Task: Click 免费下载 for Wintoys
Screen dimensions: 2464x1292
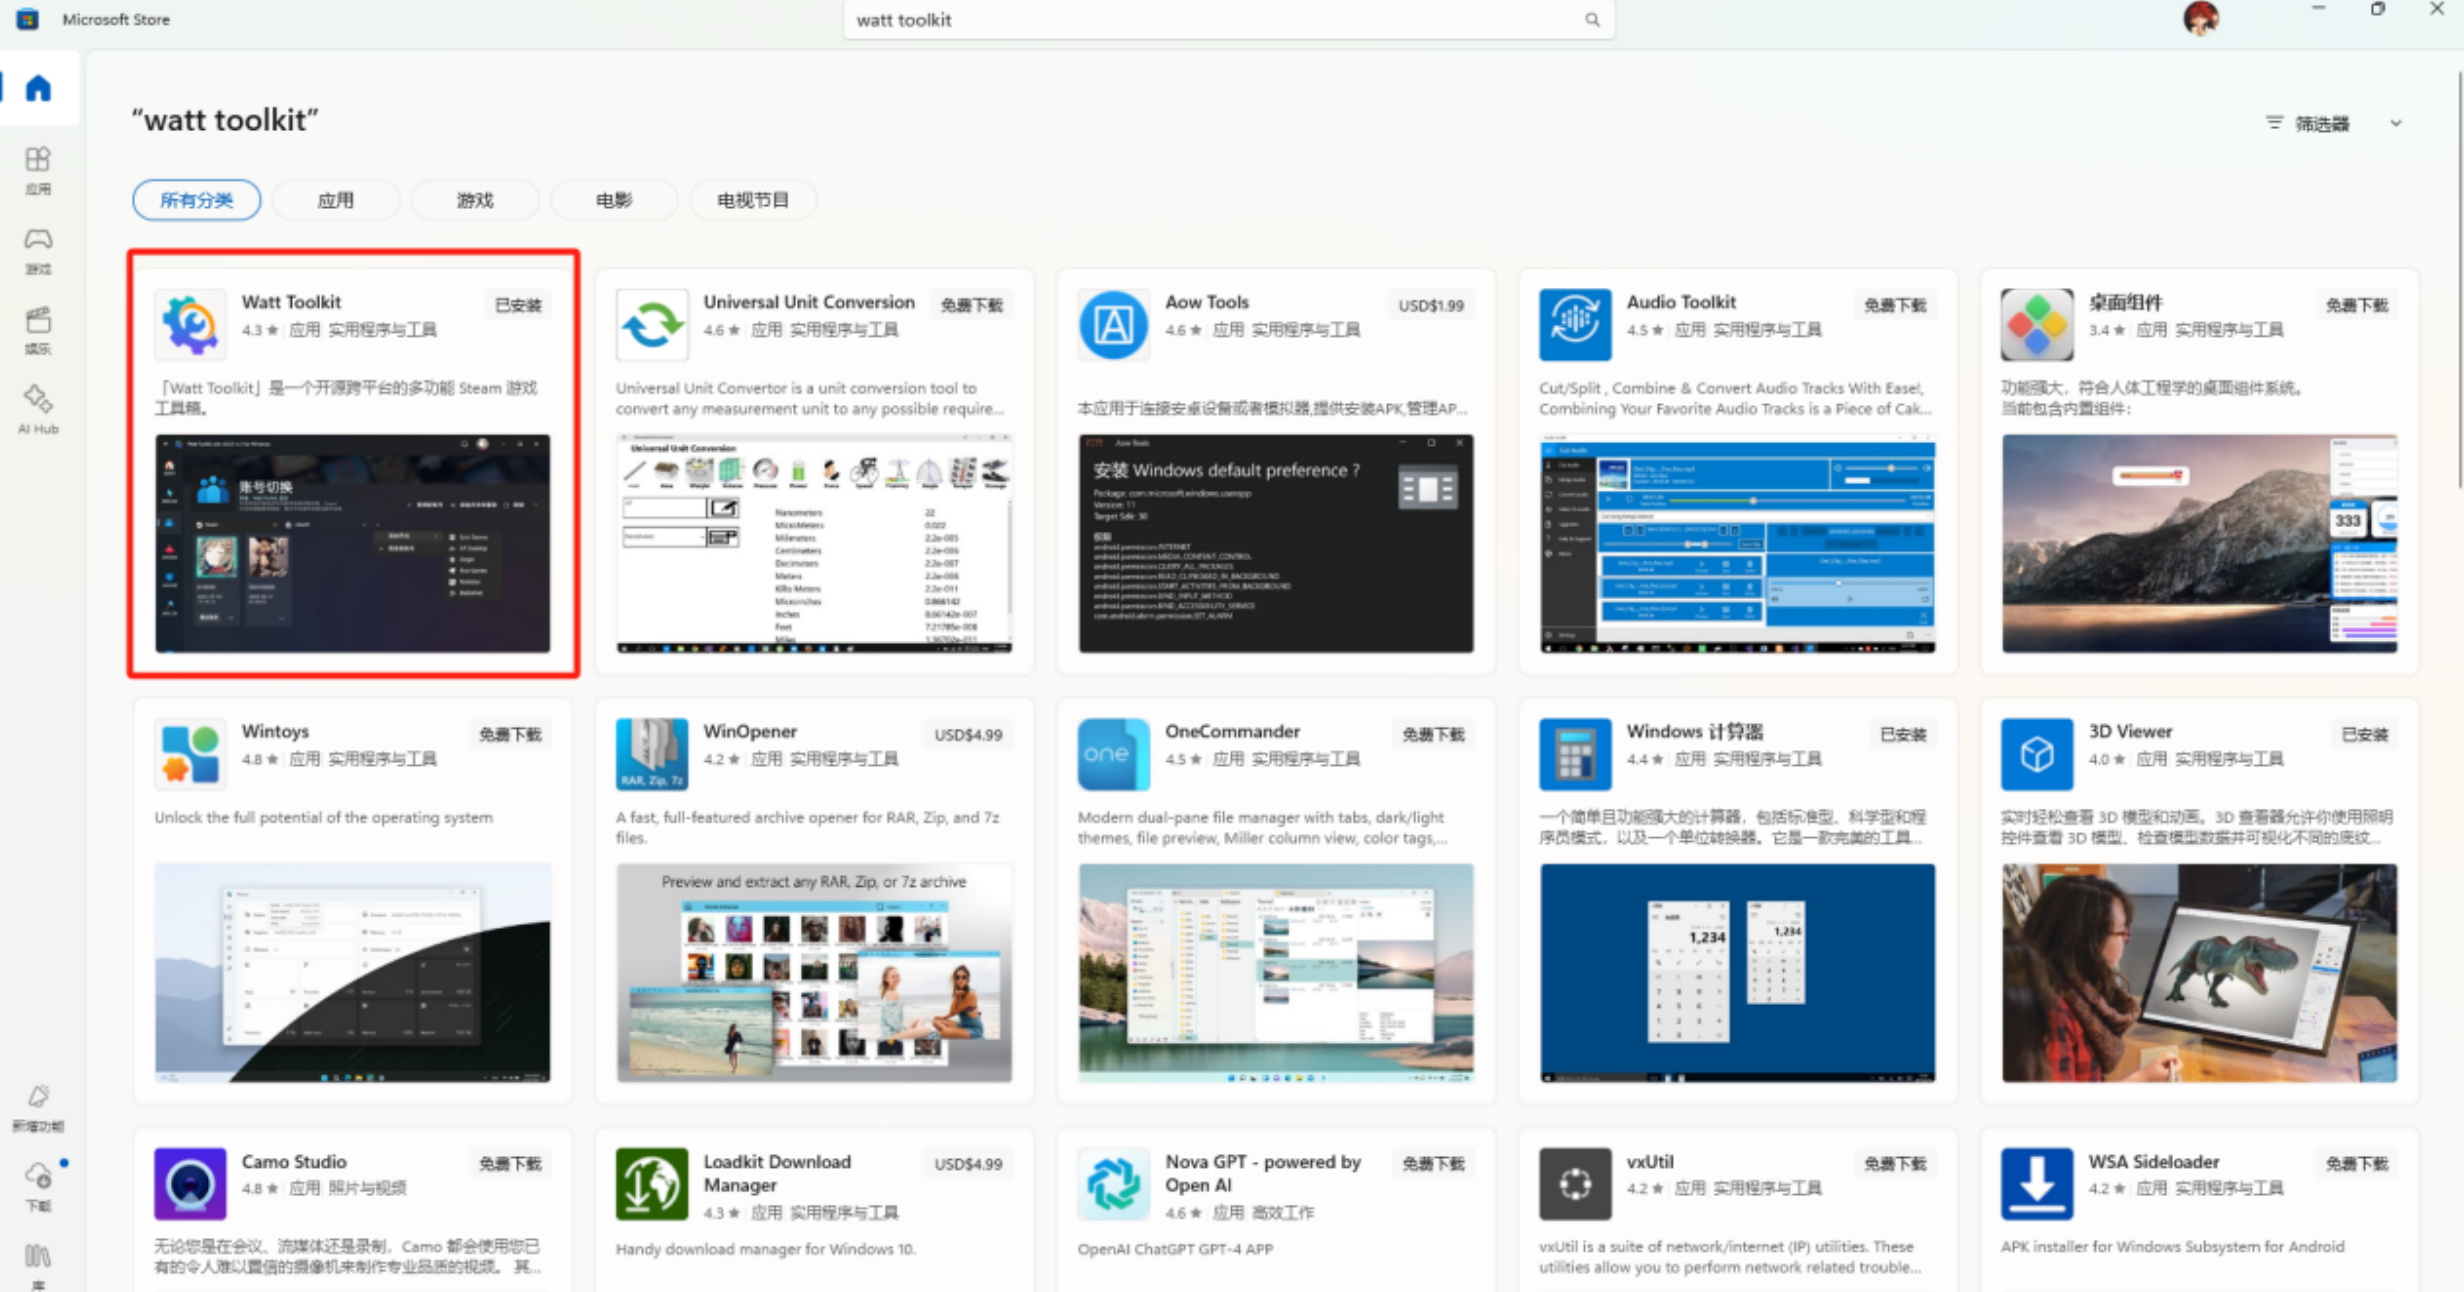Action: 510,734
